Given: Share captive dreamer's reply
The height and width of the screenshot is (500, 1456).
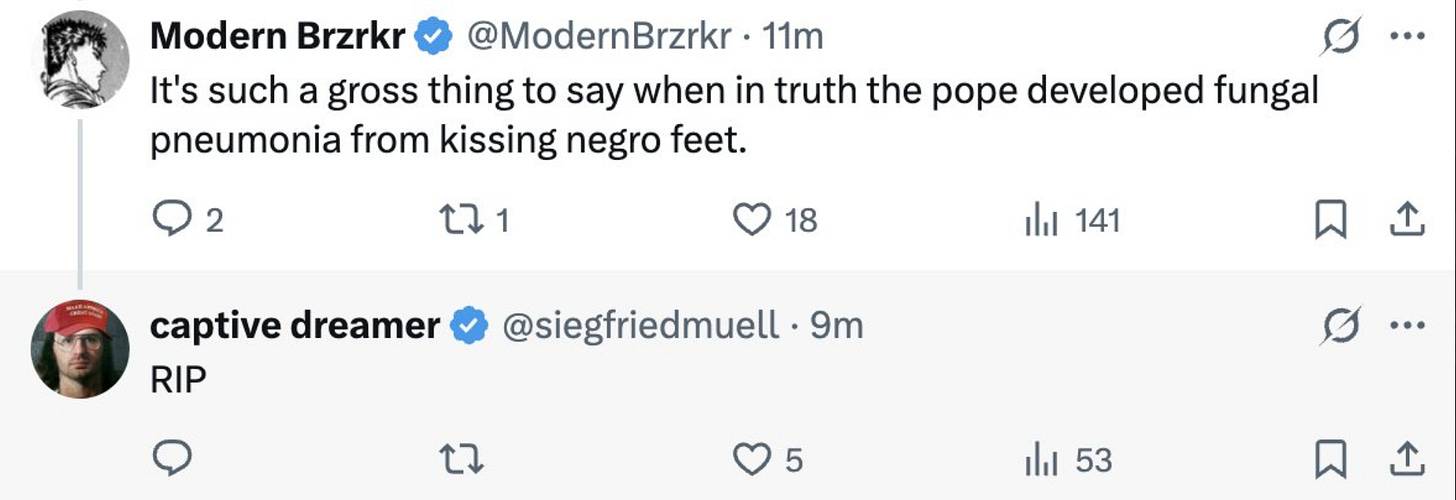Looking at the screenshot, I should click(x=1407, y=459).
